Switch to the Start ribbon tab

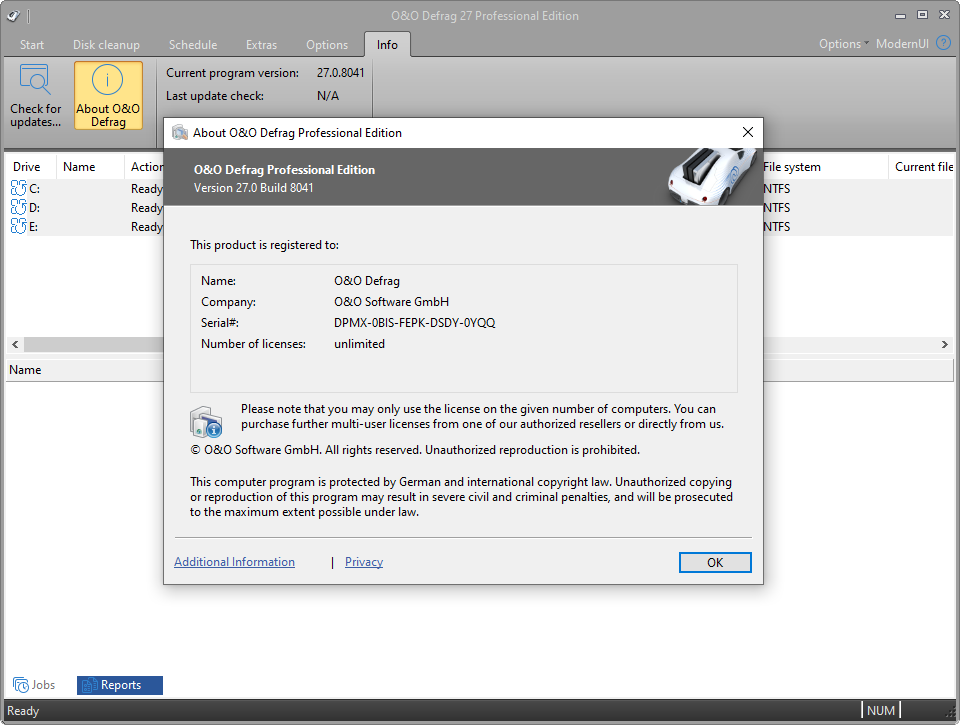click(x=32, y=45)
